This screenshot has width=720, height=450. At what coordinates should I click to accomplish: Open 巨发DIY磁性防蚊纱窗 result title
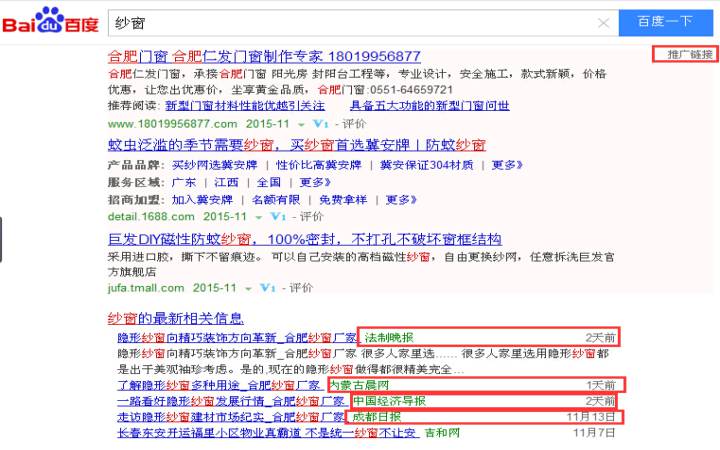[x=305, y=239]
